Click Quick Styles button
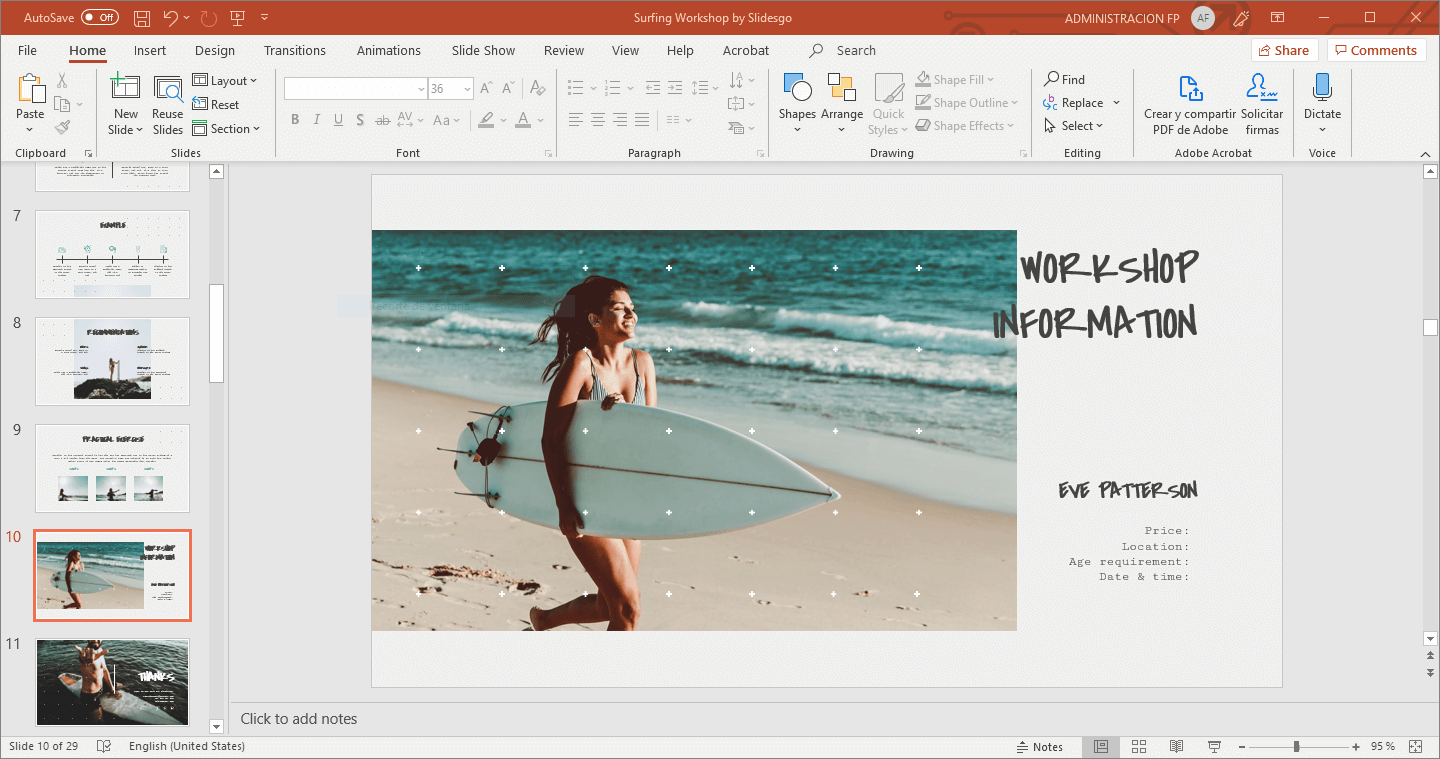Image resolution: width=1440 pixels, height=759 pixels. point(888,104)
